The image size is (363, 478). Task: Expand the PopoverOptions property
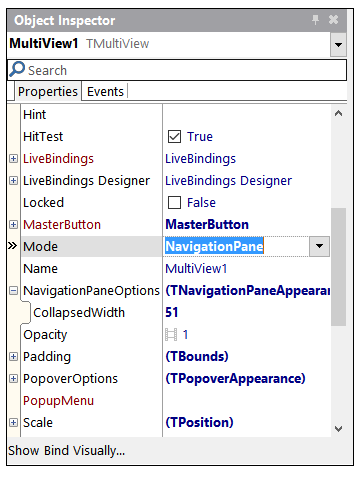coord(13,379)
